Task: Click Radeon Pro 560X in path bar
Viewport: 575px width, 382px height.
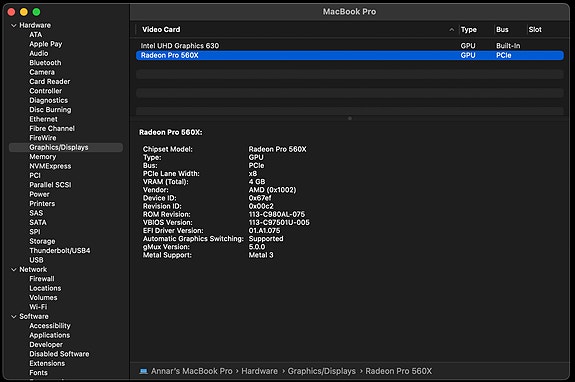Action: pos(399,371)
